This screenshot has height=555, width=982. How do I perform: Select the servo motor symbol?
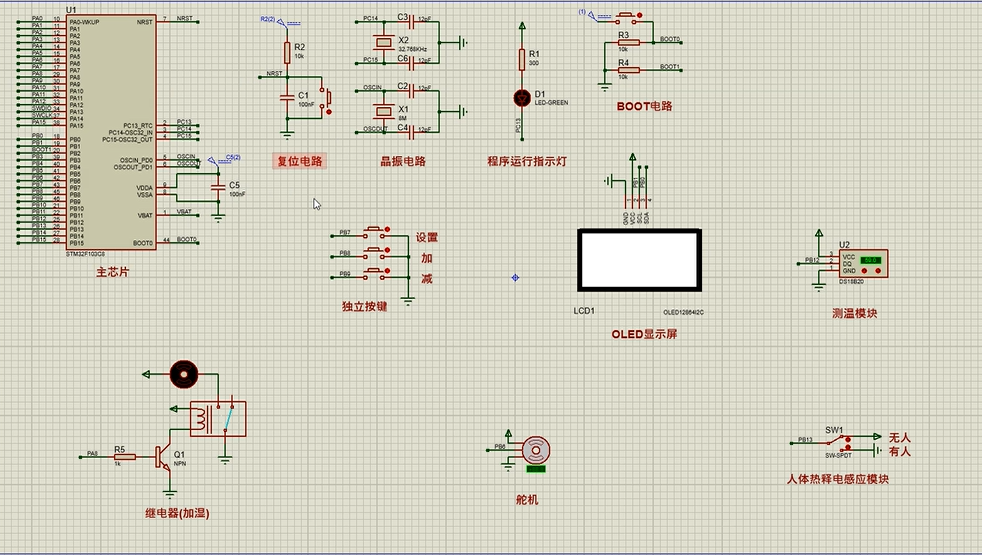click(x=536, y=451)
